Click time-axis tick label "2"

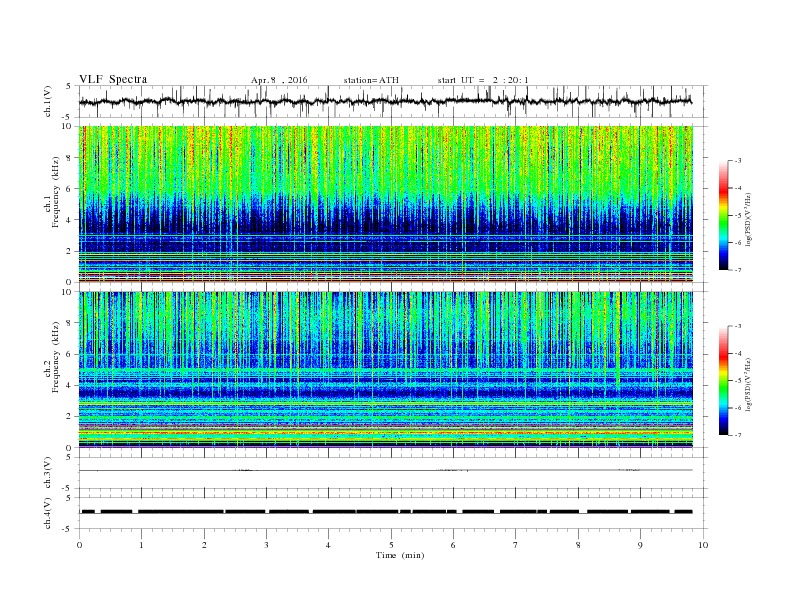(204, 545)
